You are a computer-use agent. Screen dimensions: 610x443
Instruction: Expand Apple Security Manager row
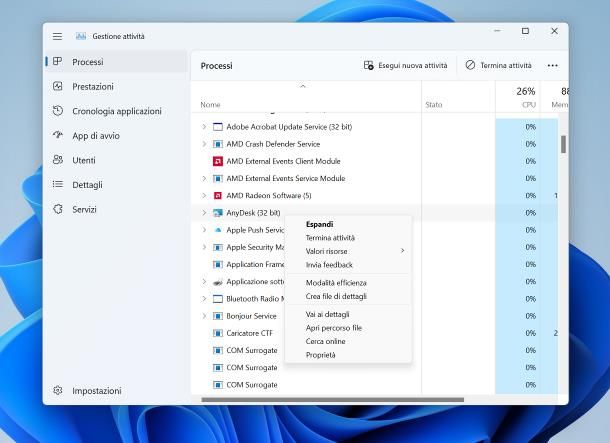(204, 247)
